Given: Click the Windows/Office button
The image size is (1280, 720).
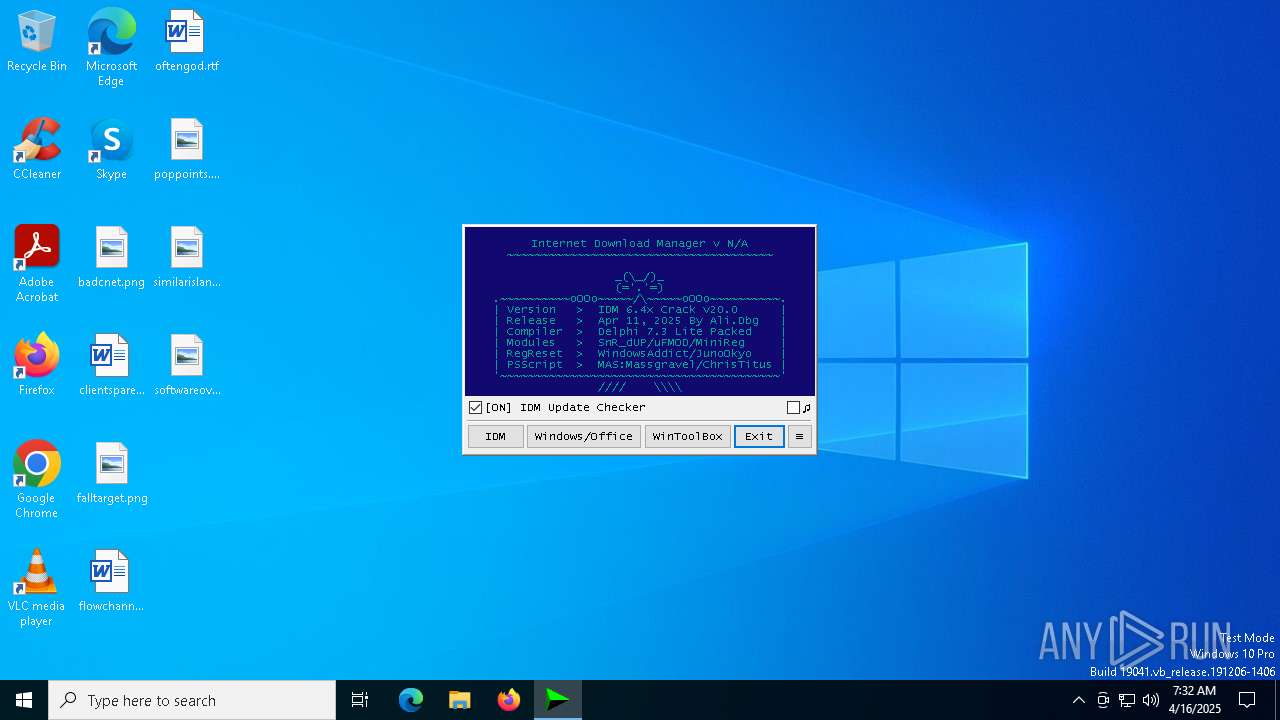Looking at the screenshot, I should click(x=584, y=436).
